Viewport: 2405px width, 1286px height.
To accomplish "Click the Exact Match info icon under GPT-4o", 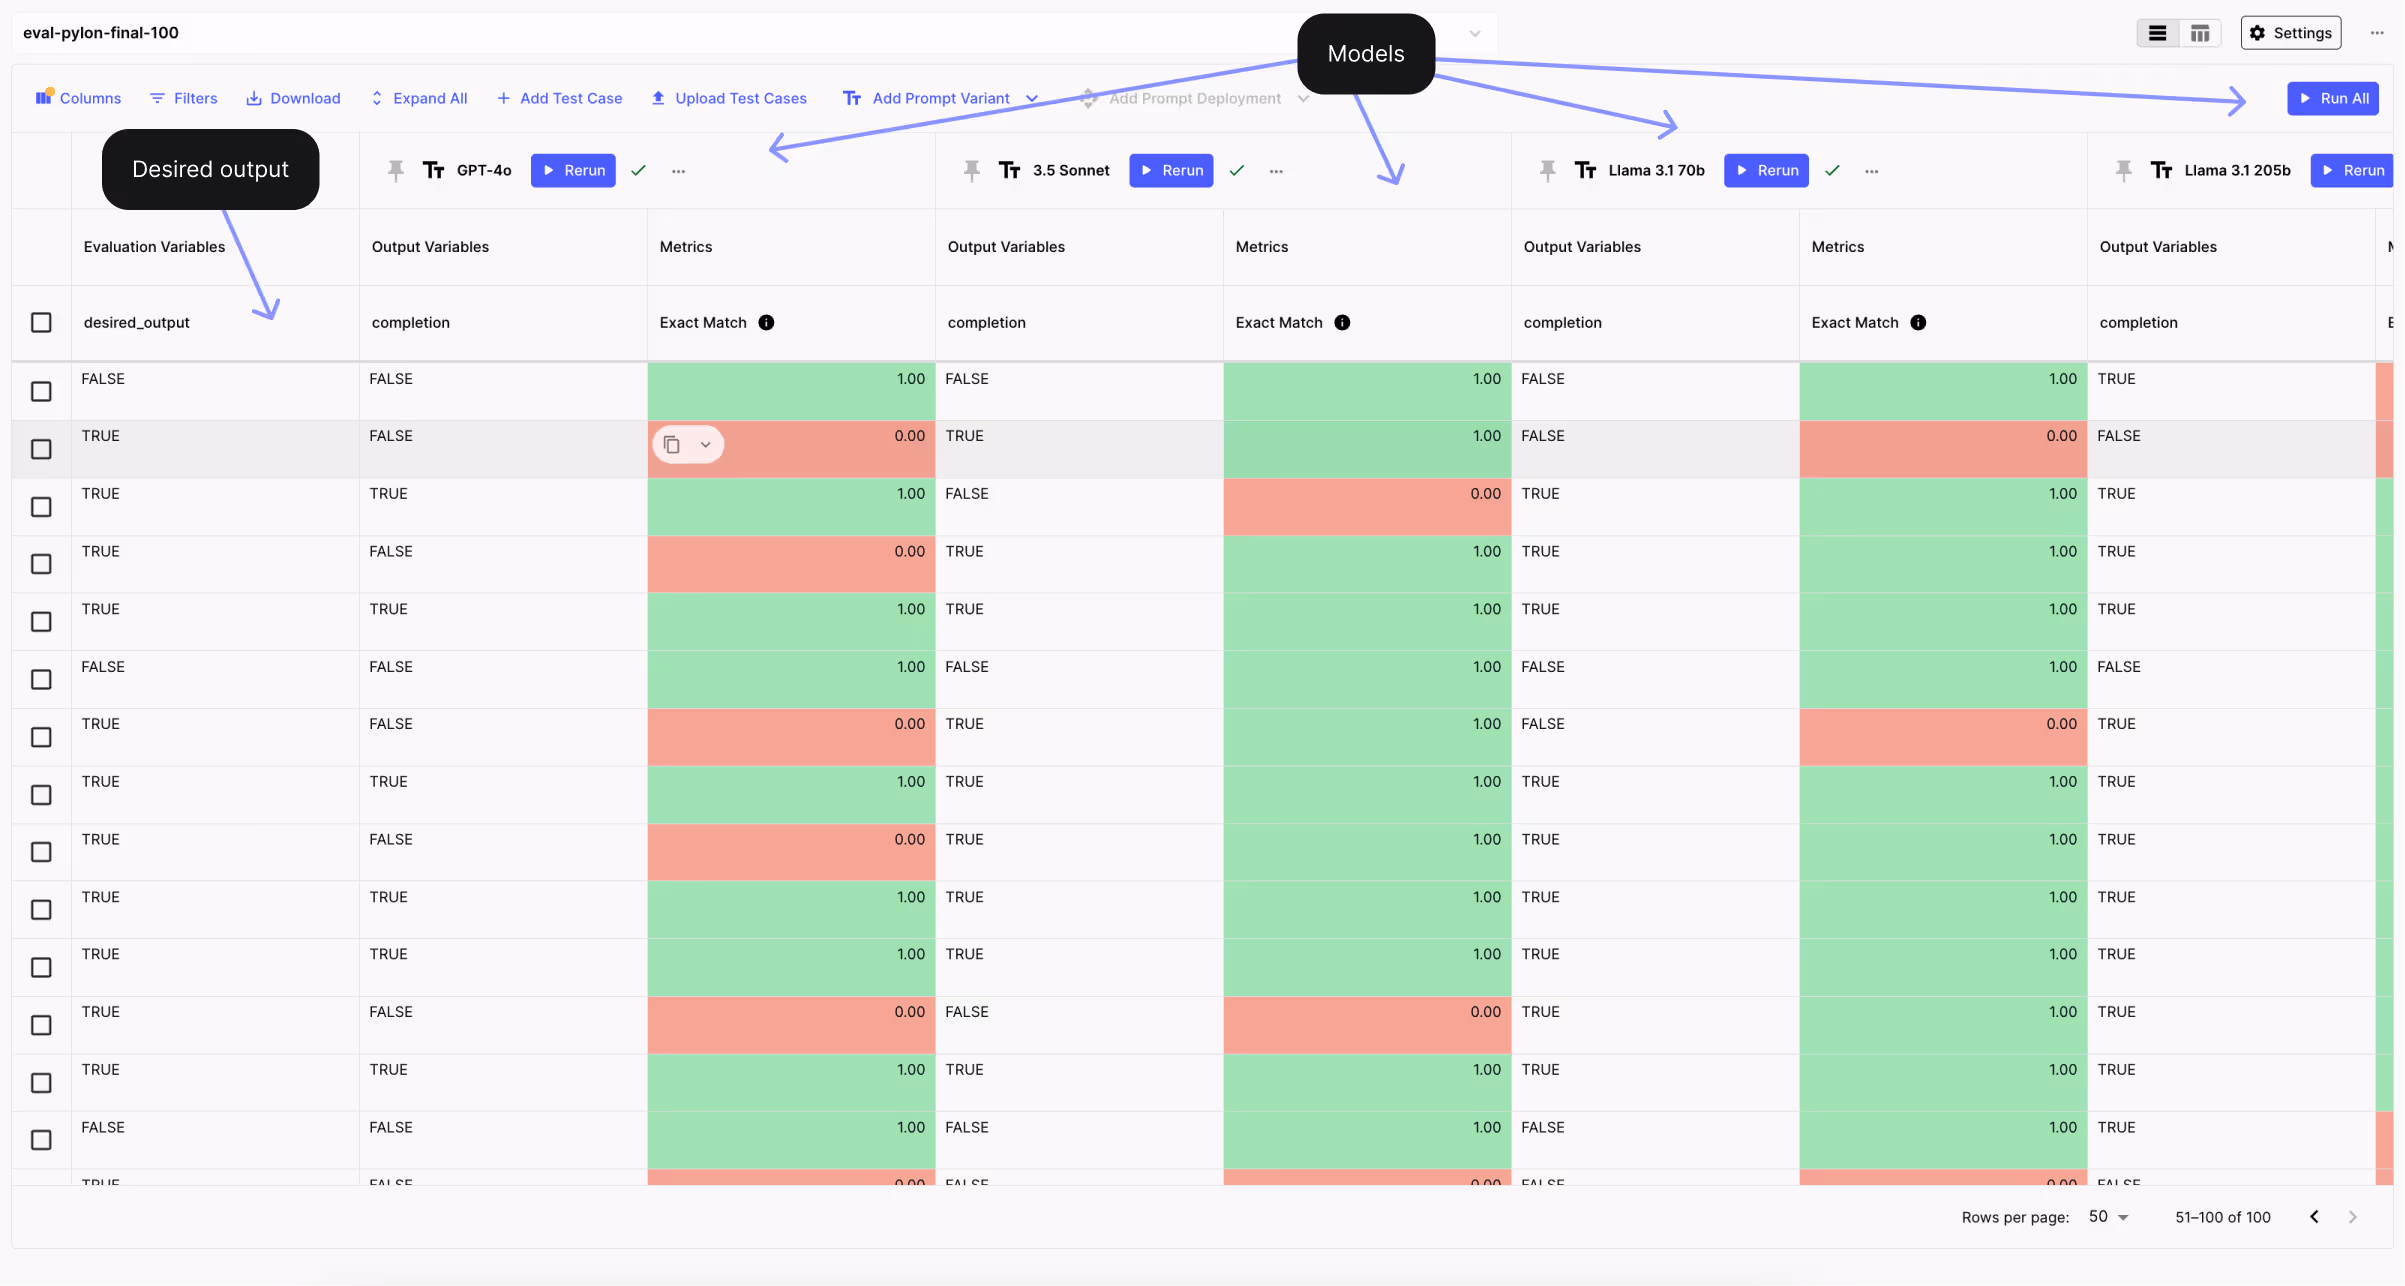I will [766, 322].
